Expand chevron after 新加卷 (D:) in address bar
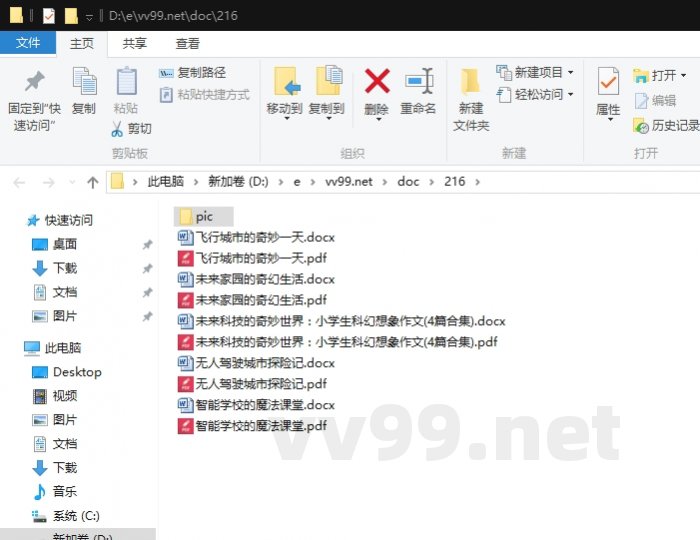This screenshot has width=700, height=540. [x=280, y=182]
